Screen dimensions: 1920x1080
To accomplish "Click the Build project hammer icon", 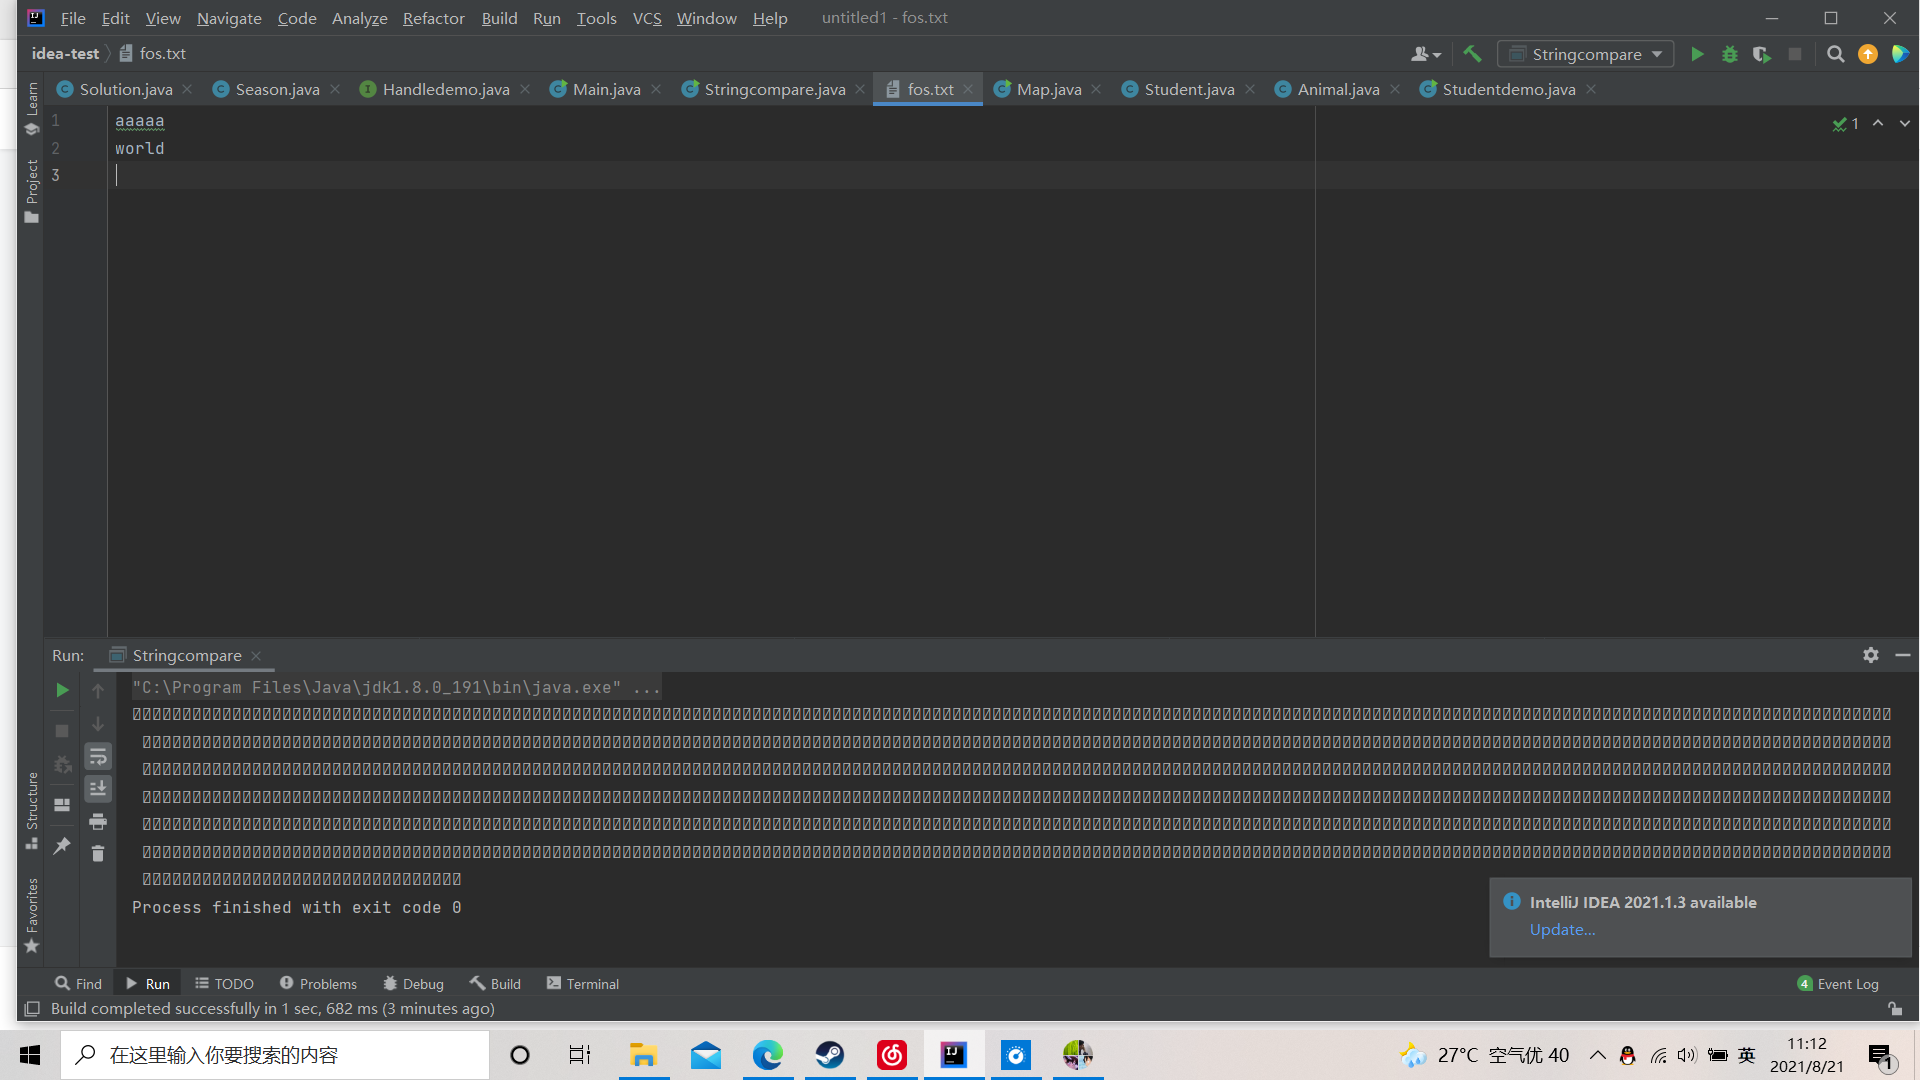I will [1472, 54].
